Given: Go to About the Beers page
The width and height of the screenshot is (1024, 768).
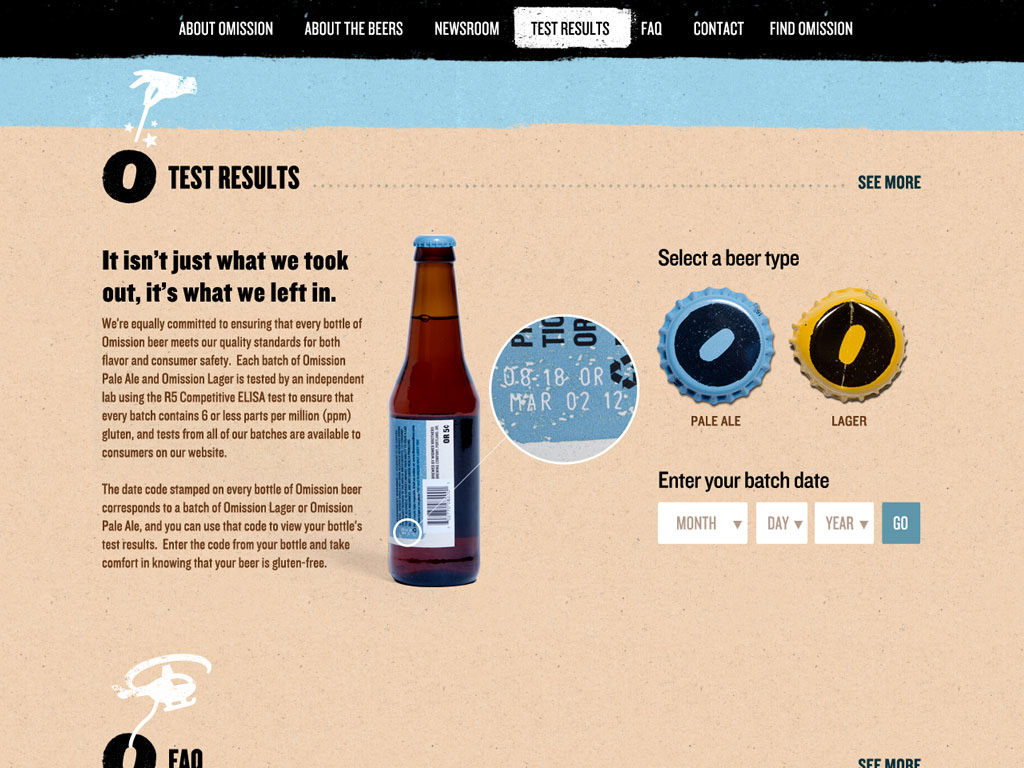Looking at the screenshot, I should 354,29.
